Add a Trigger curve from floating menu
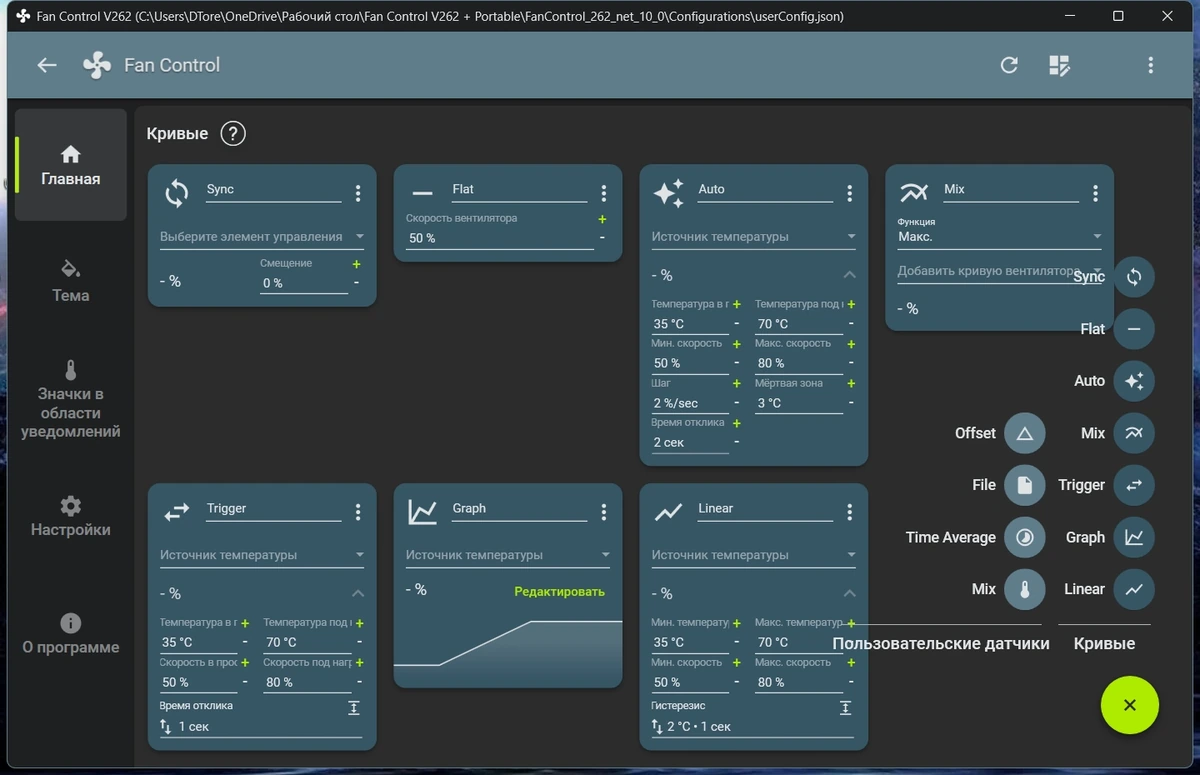Screen dimensions: 1200x775 [x=1134, y=485]
